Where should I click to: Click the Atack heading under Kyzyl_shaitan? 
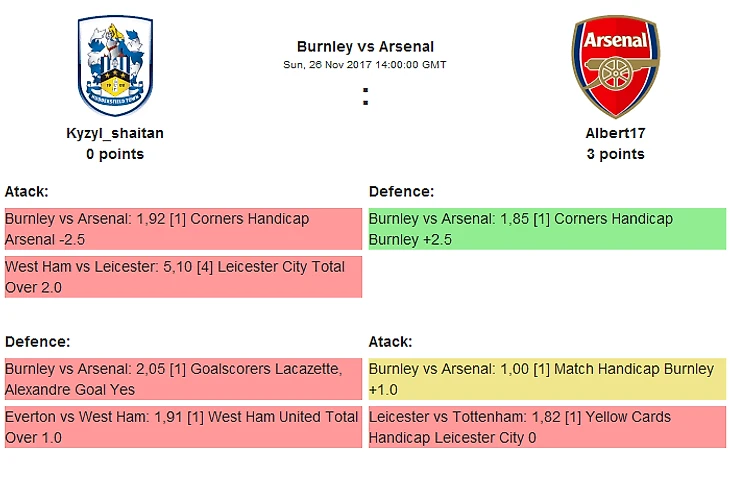[27, 191]
